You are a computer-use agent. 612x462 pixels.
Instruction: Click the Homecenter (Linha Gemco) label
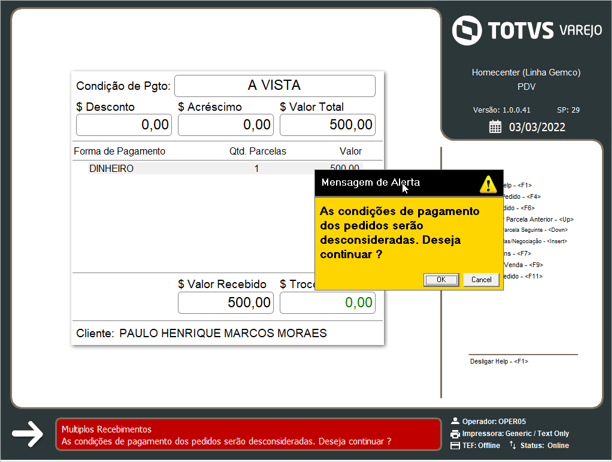pyautogui.click(x=526, y=73)
